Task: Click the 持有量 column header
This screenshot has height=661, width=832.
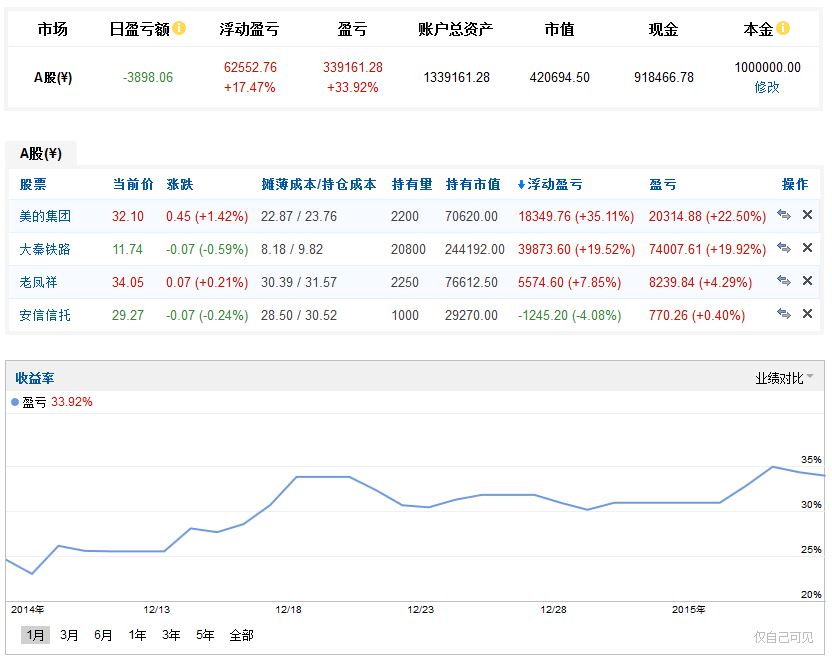Action: [412, 184]
